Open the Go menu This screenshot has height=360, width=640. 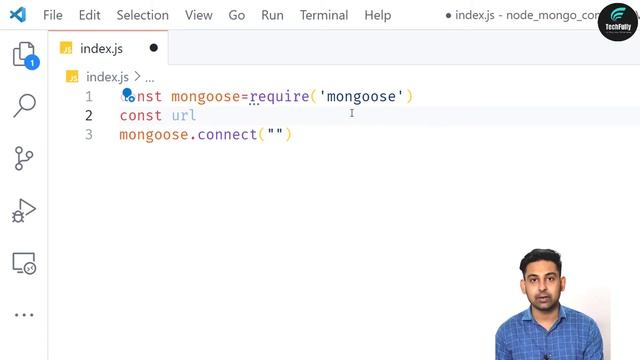click(237, 15)
